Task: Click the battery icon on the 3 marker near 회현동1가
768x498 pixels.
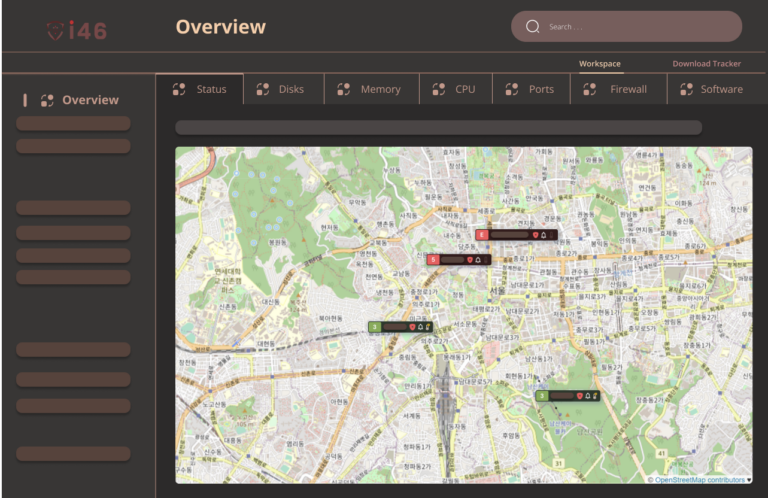Action: point(595,396)
